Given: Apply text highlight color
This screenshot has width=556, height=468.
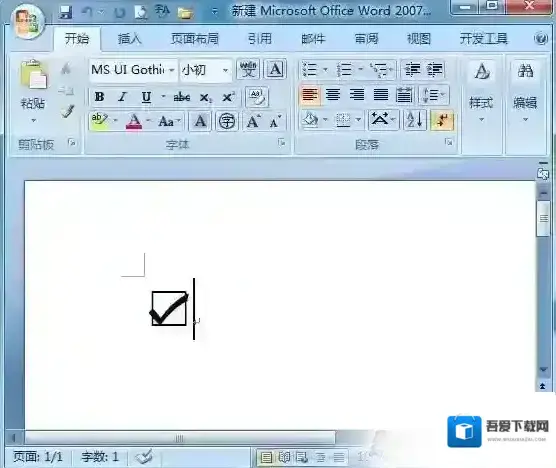Looking at the screenshot, I should coord(100,121).
